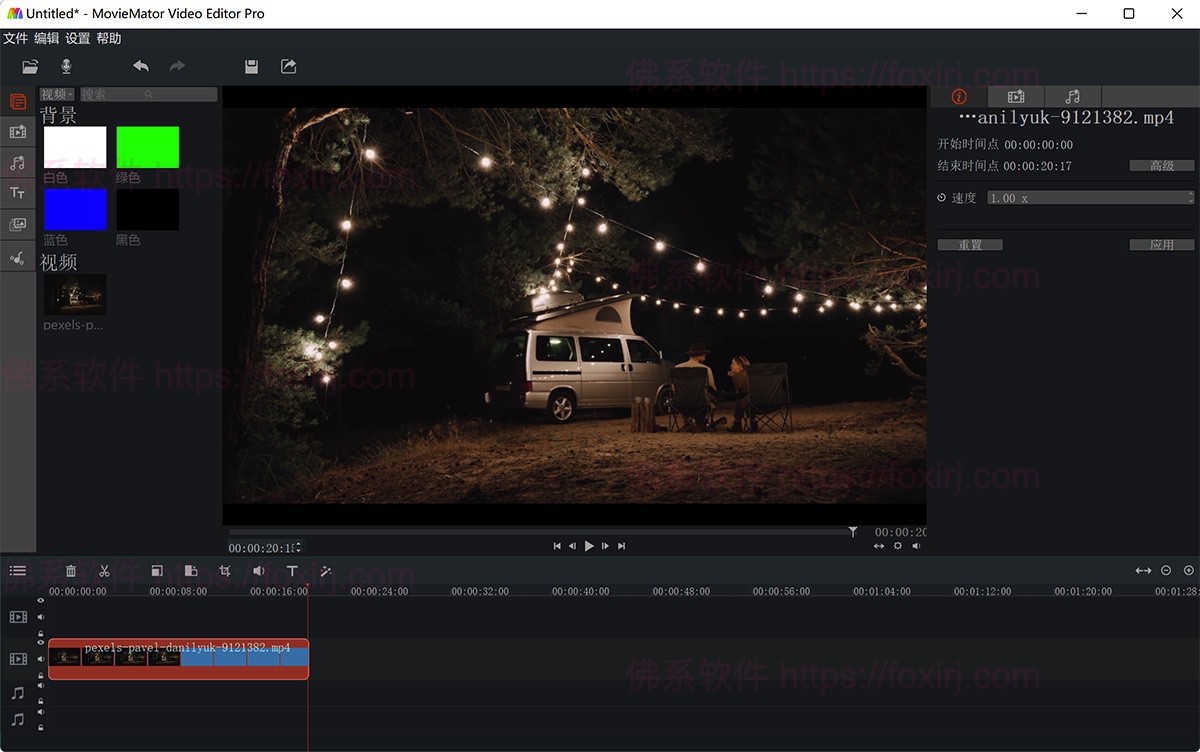
Task: Mute the first audio track speaker
Action: pyautogui.click(x=41, y=685)
